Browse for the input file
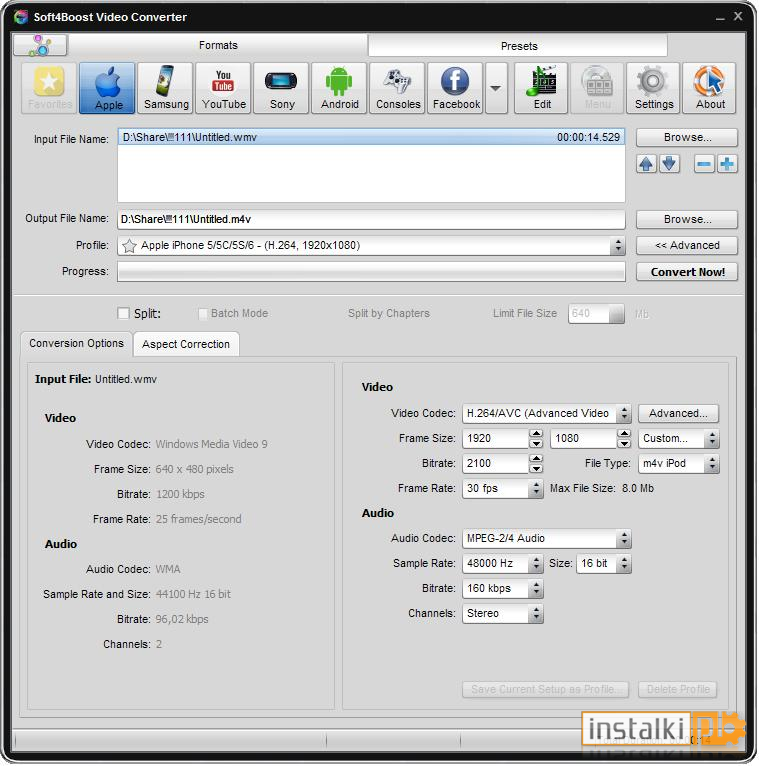 point(686,137)
